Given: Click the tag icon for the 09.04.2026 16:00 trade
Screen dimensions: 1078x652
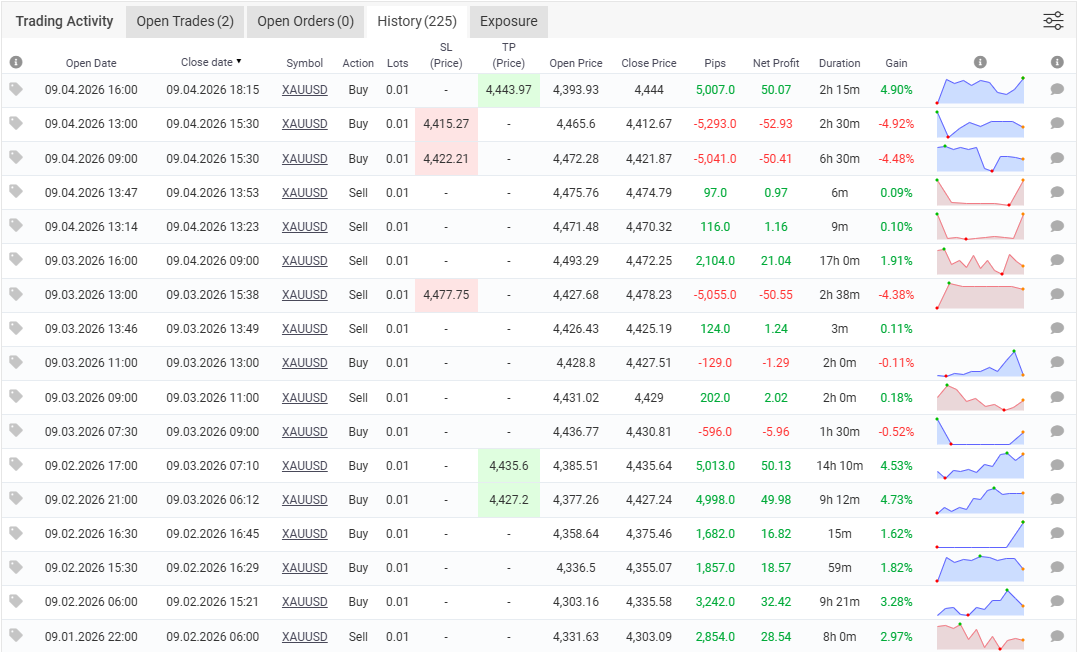Looking at the screenshot, I should [x=16, y=89].
